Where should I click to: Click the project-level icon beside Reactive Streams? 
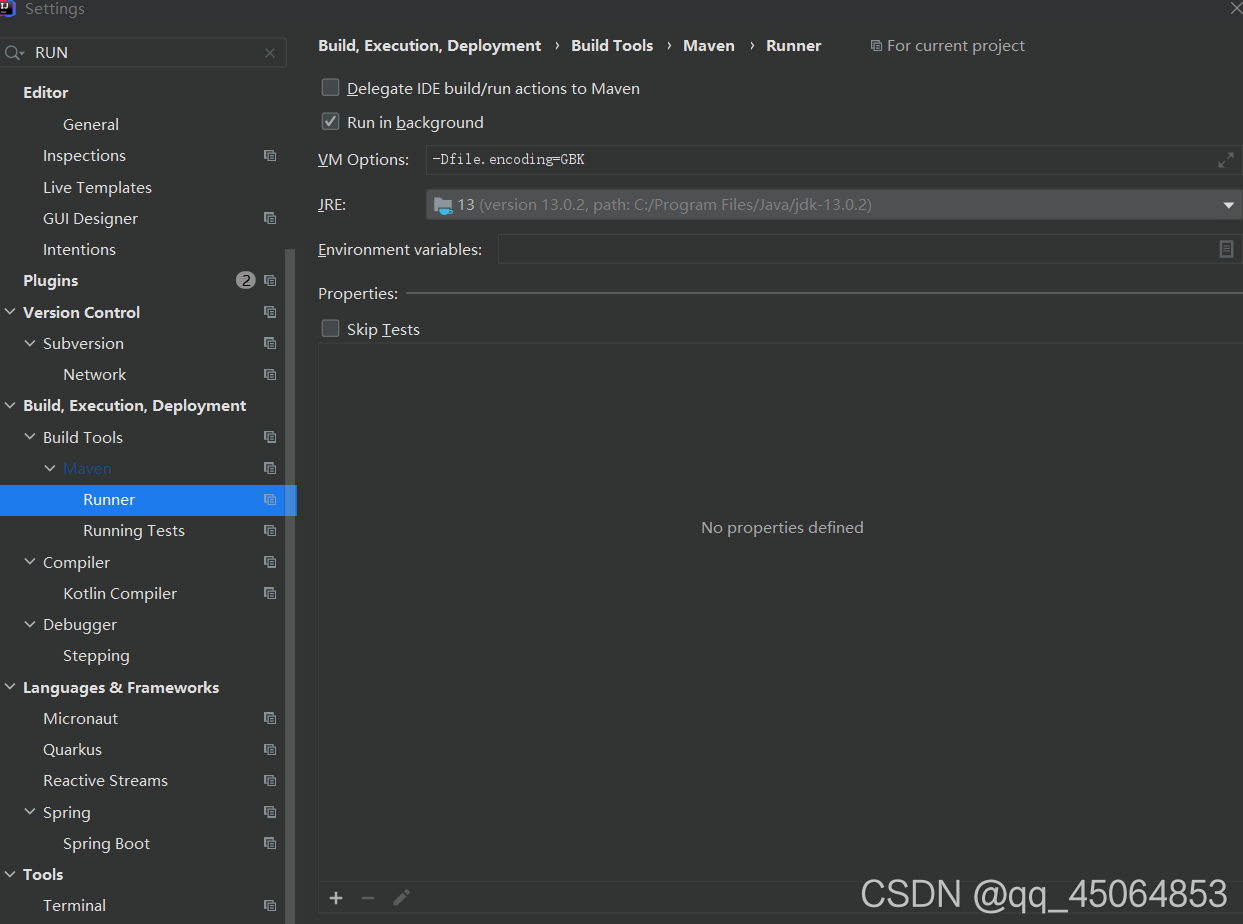click(x=270, y=780)
